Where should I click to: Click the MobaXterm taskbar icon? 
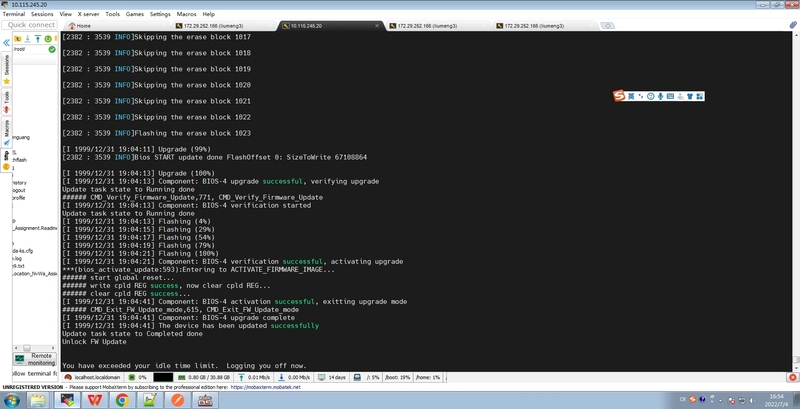pos(67,400)
